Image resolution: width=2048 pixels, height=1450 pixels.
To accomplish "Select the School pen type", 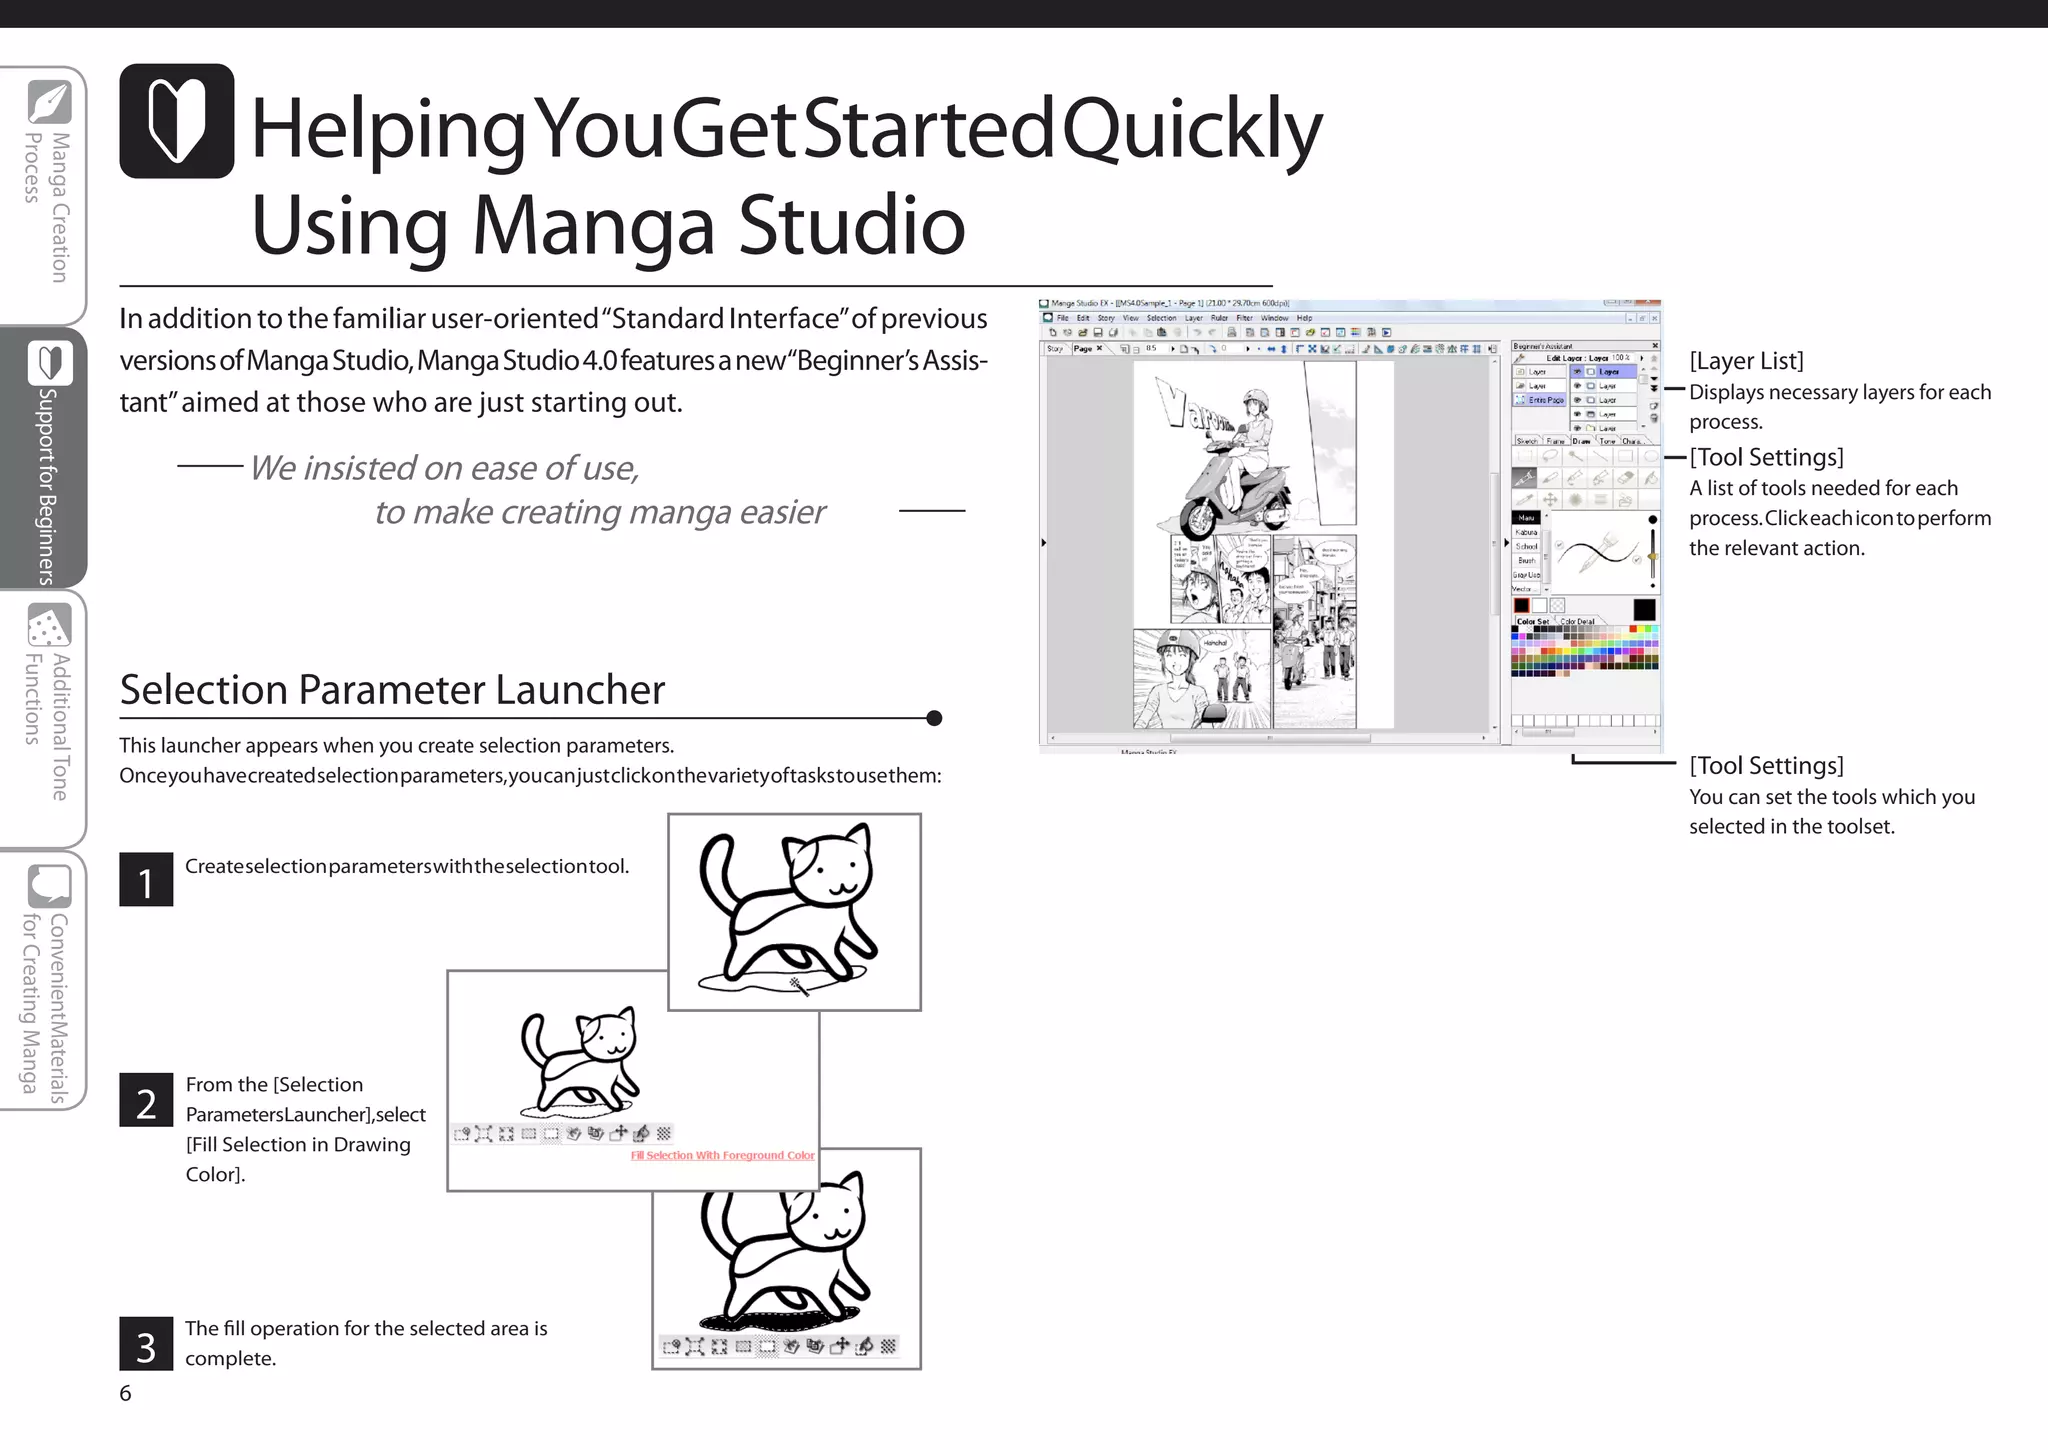I will (1526, 546).
